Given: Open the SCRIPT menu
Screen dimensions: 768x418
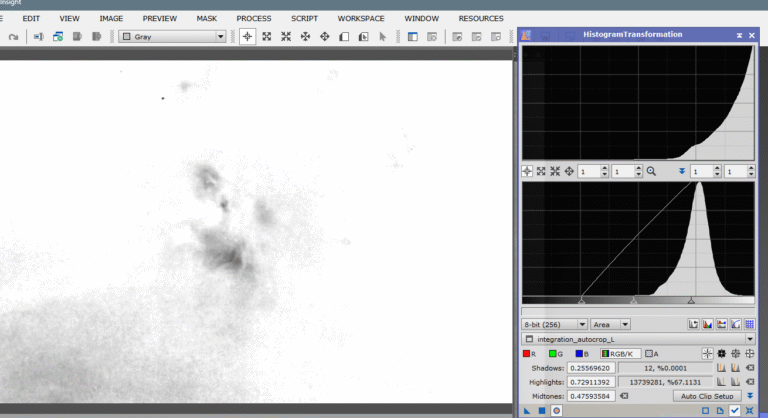Looking at the screenshot, I should (x=304, y=18).
